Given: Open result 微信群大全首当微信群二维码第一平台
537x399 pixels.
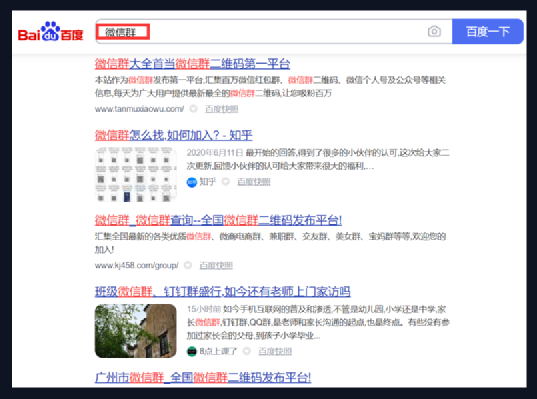Looking at the screenshot, I should coord(192,64).
